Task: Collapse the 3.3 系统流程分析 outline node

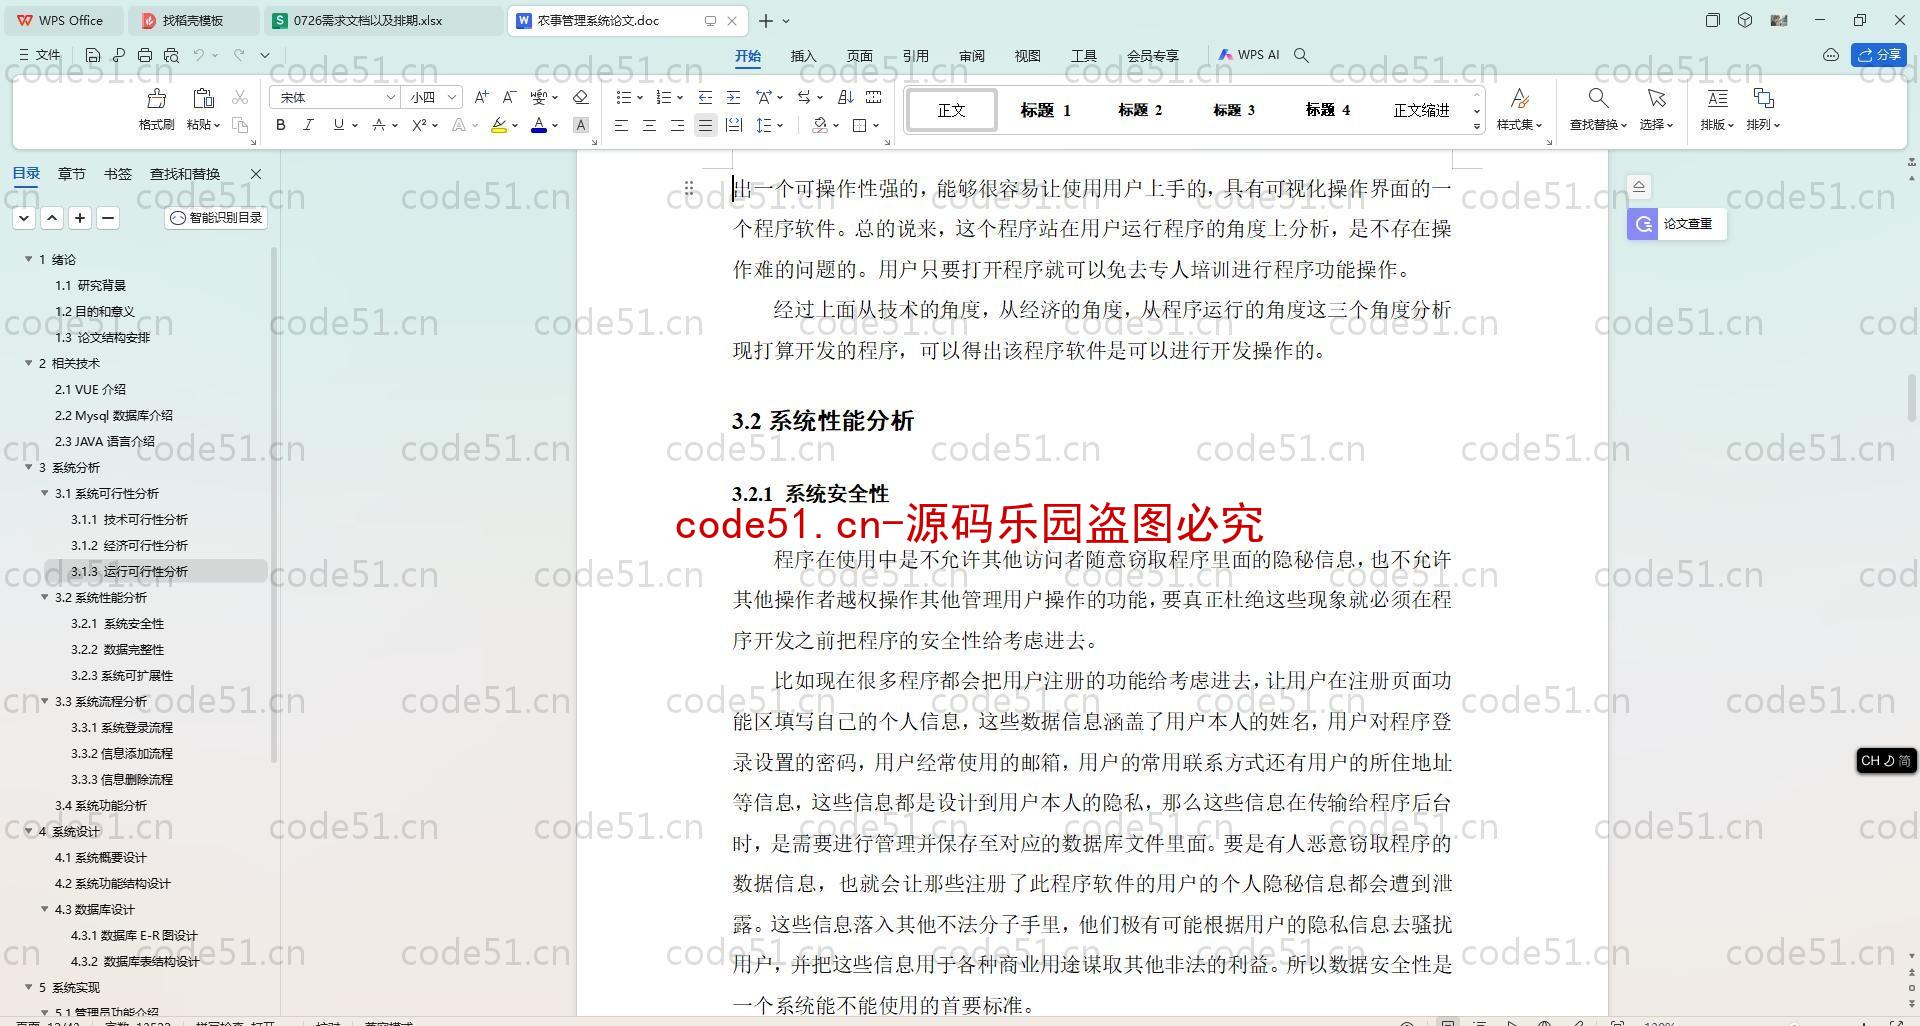Action: click(x=45, y=701)
